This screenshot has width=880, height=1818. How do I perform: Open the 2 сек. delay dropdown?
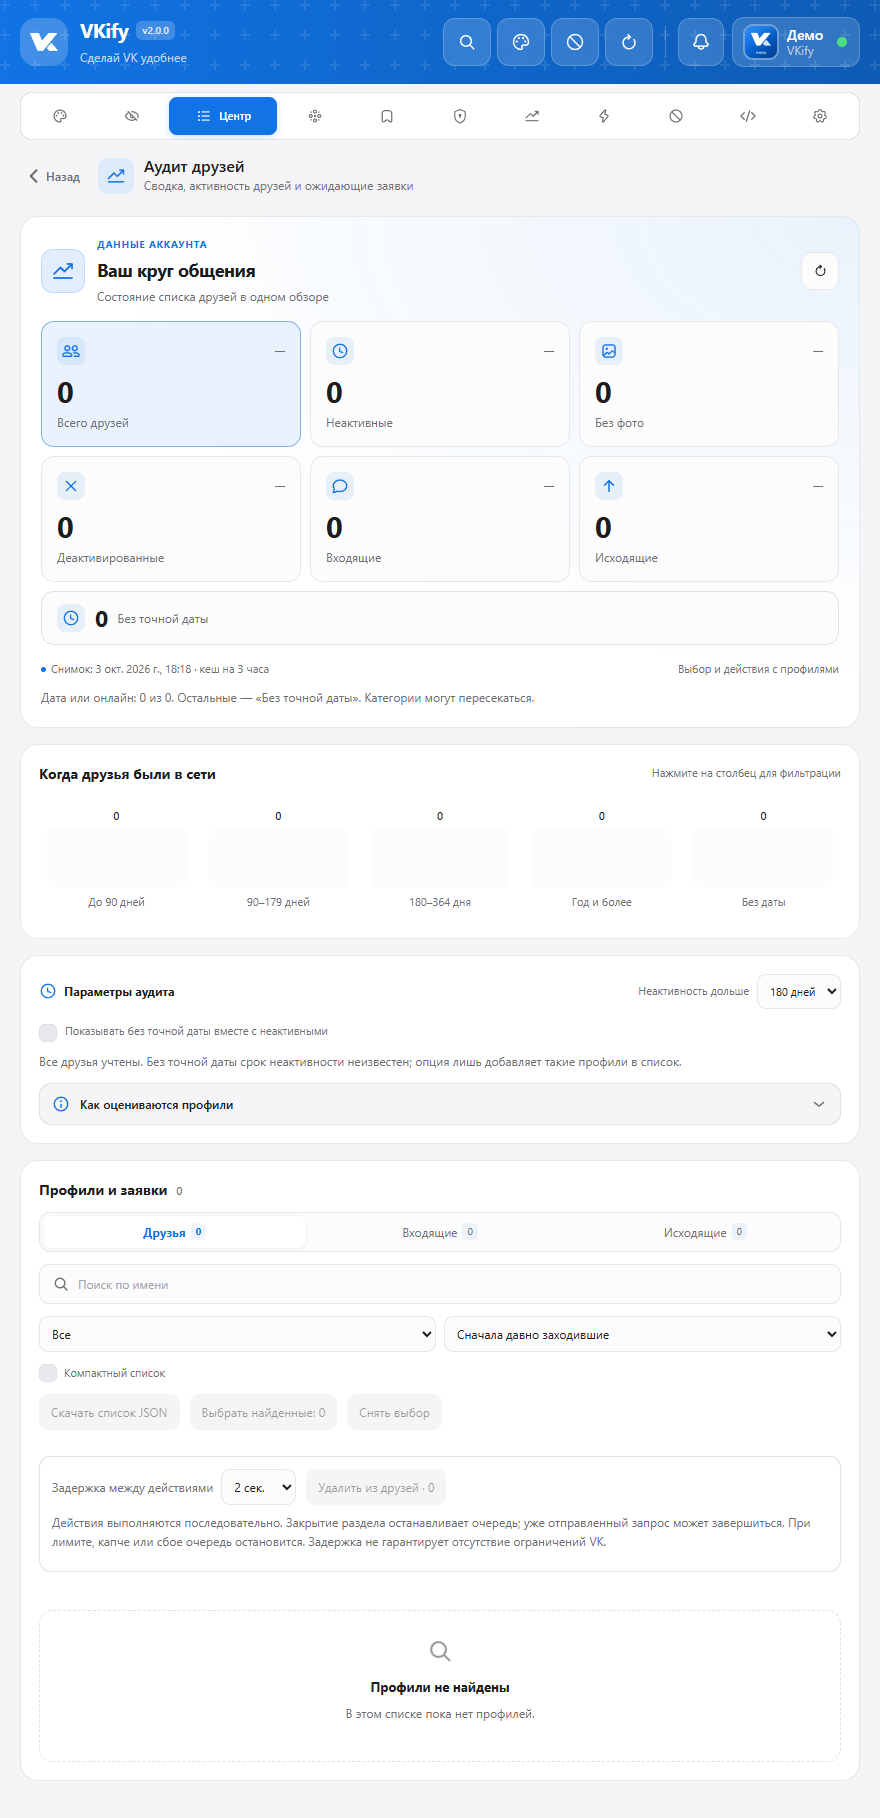point(258,1487)
